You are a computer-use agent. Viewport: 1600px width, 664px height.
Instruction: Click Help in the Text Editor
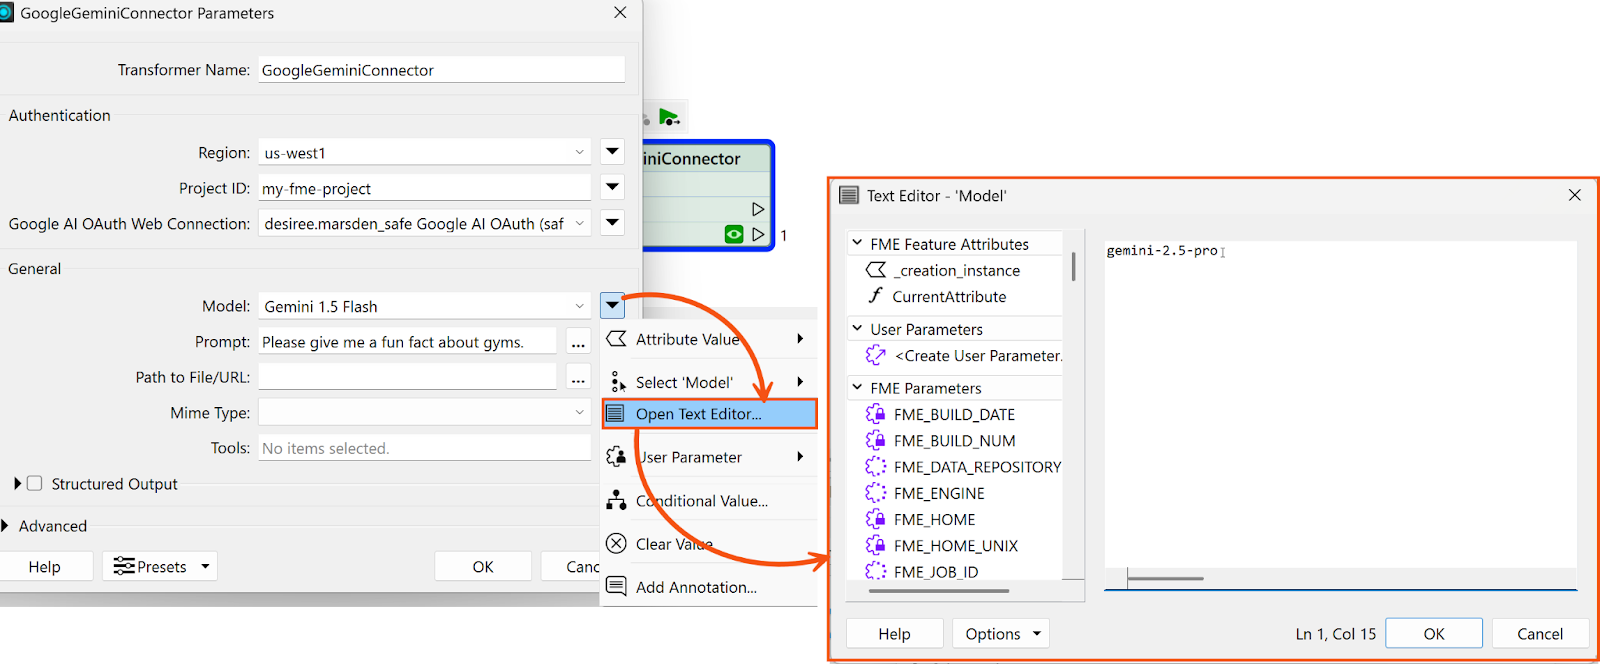coord(894,633)
